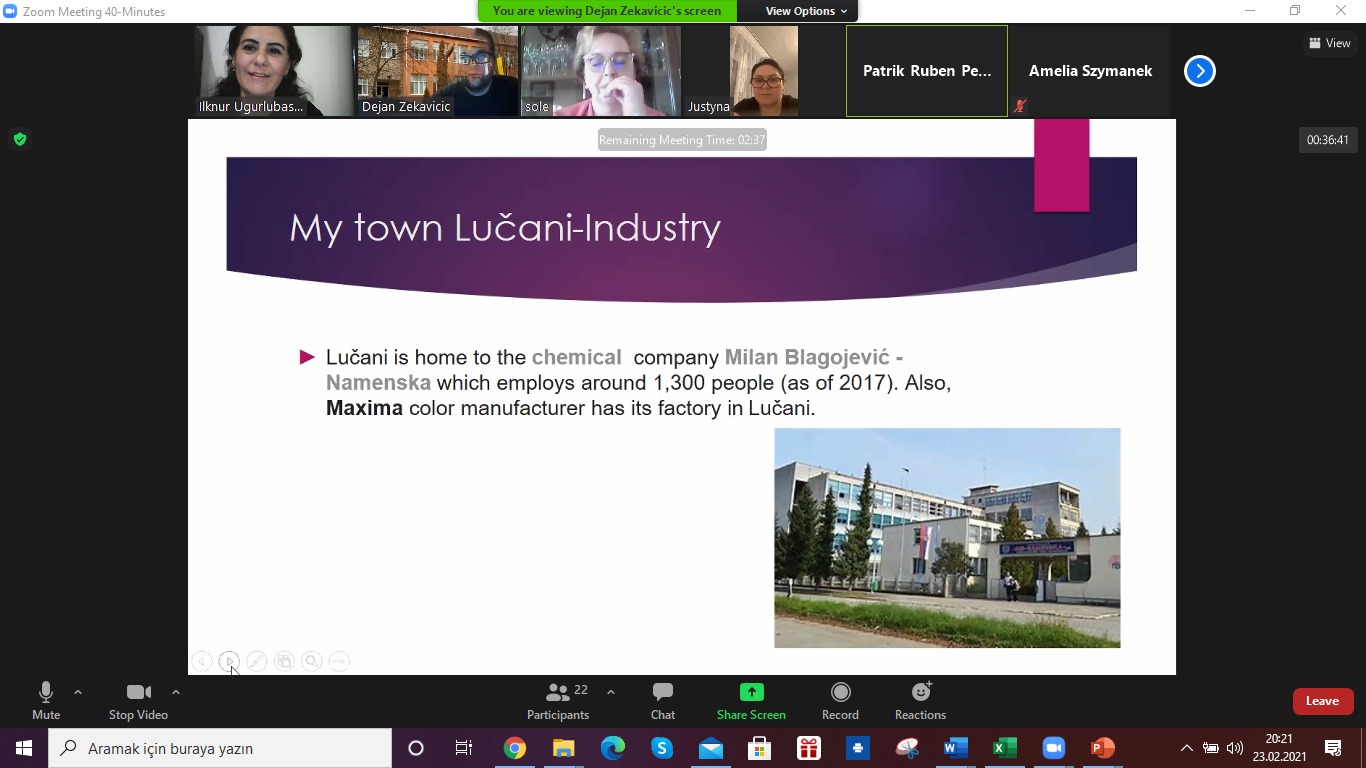The image size is (1366, 768).
Task: Select Dejan Zekavicic video thumbnail
Action: click(x=438, y=71)
